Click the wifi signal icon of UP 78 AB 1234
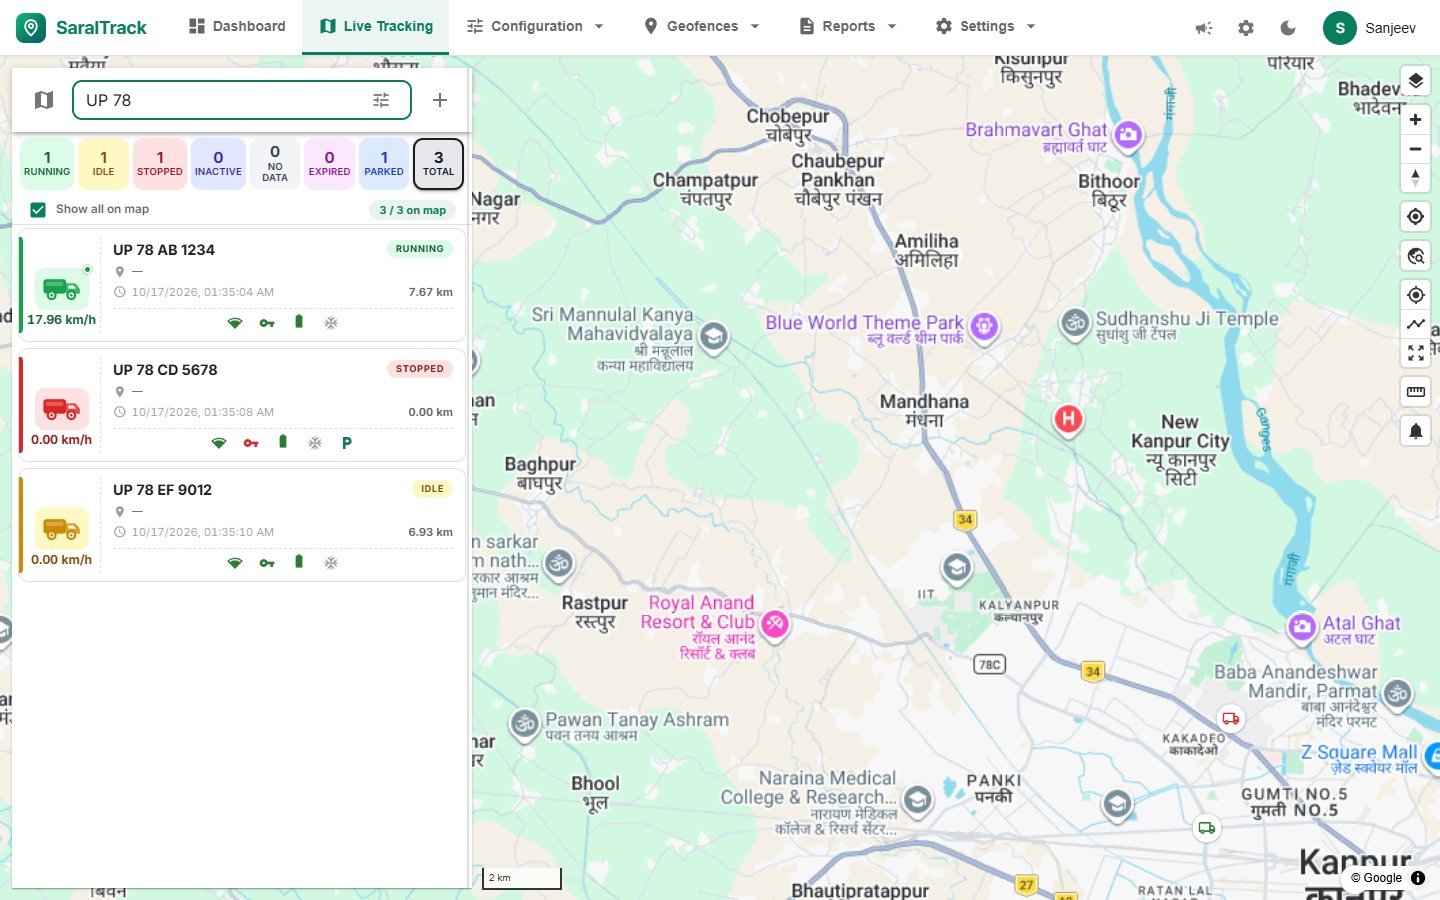This screenshot has width=1440, height=900. [235, 323]
